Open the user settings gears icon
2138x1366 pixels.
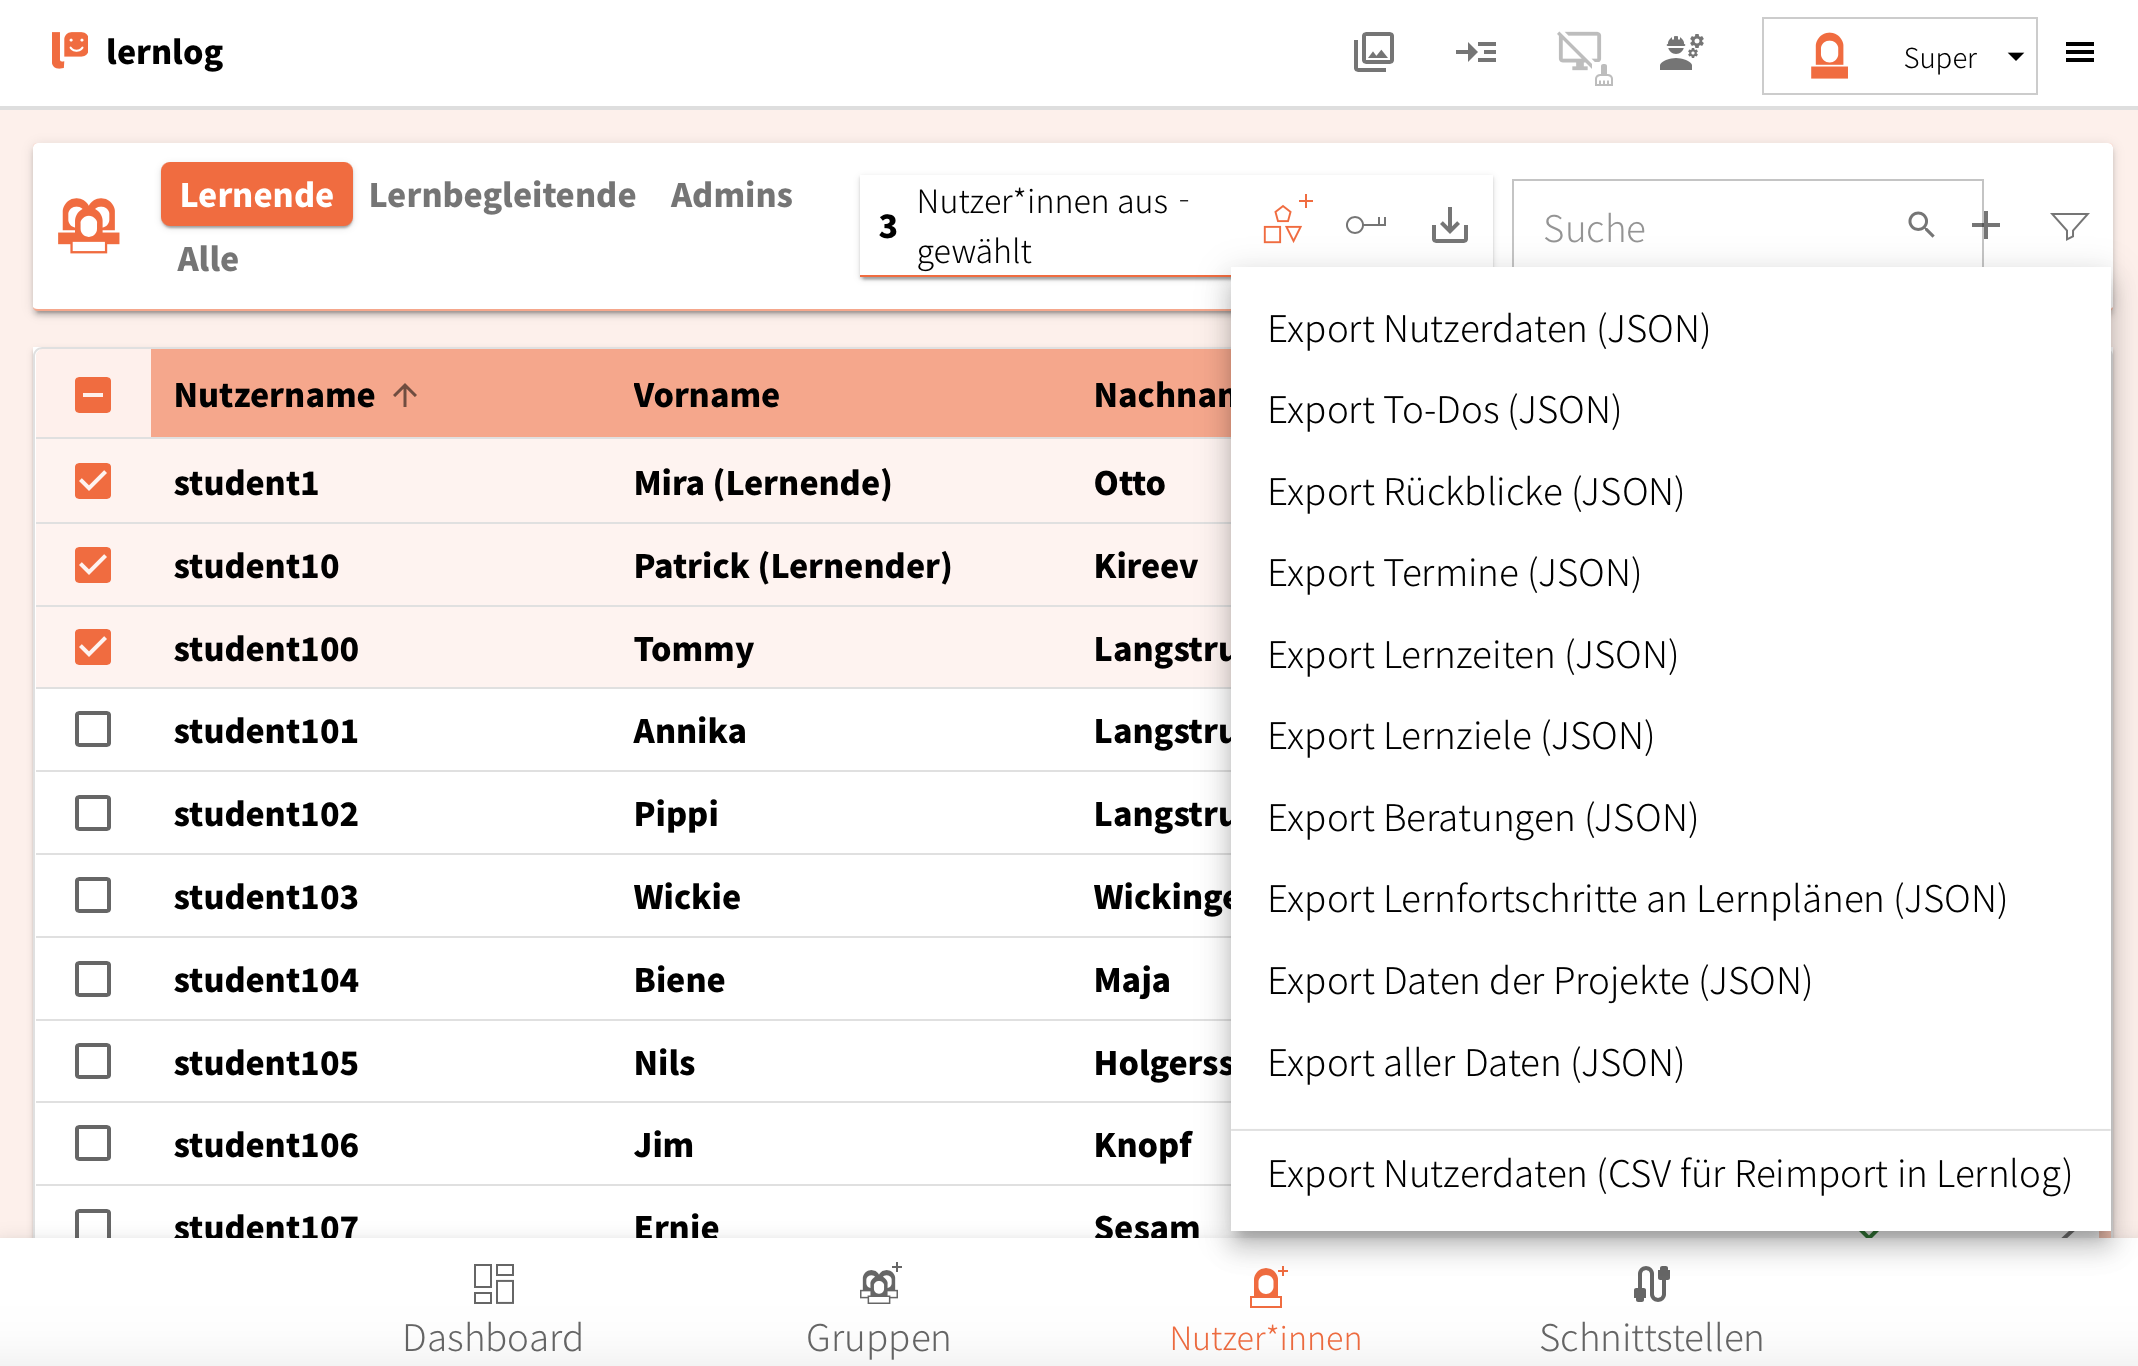(x=1681, y=52)
